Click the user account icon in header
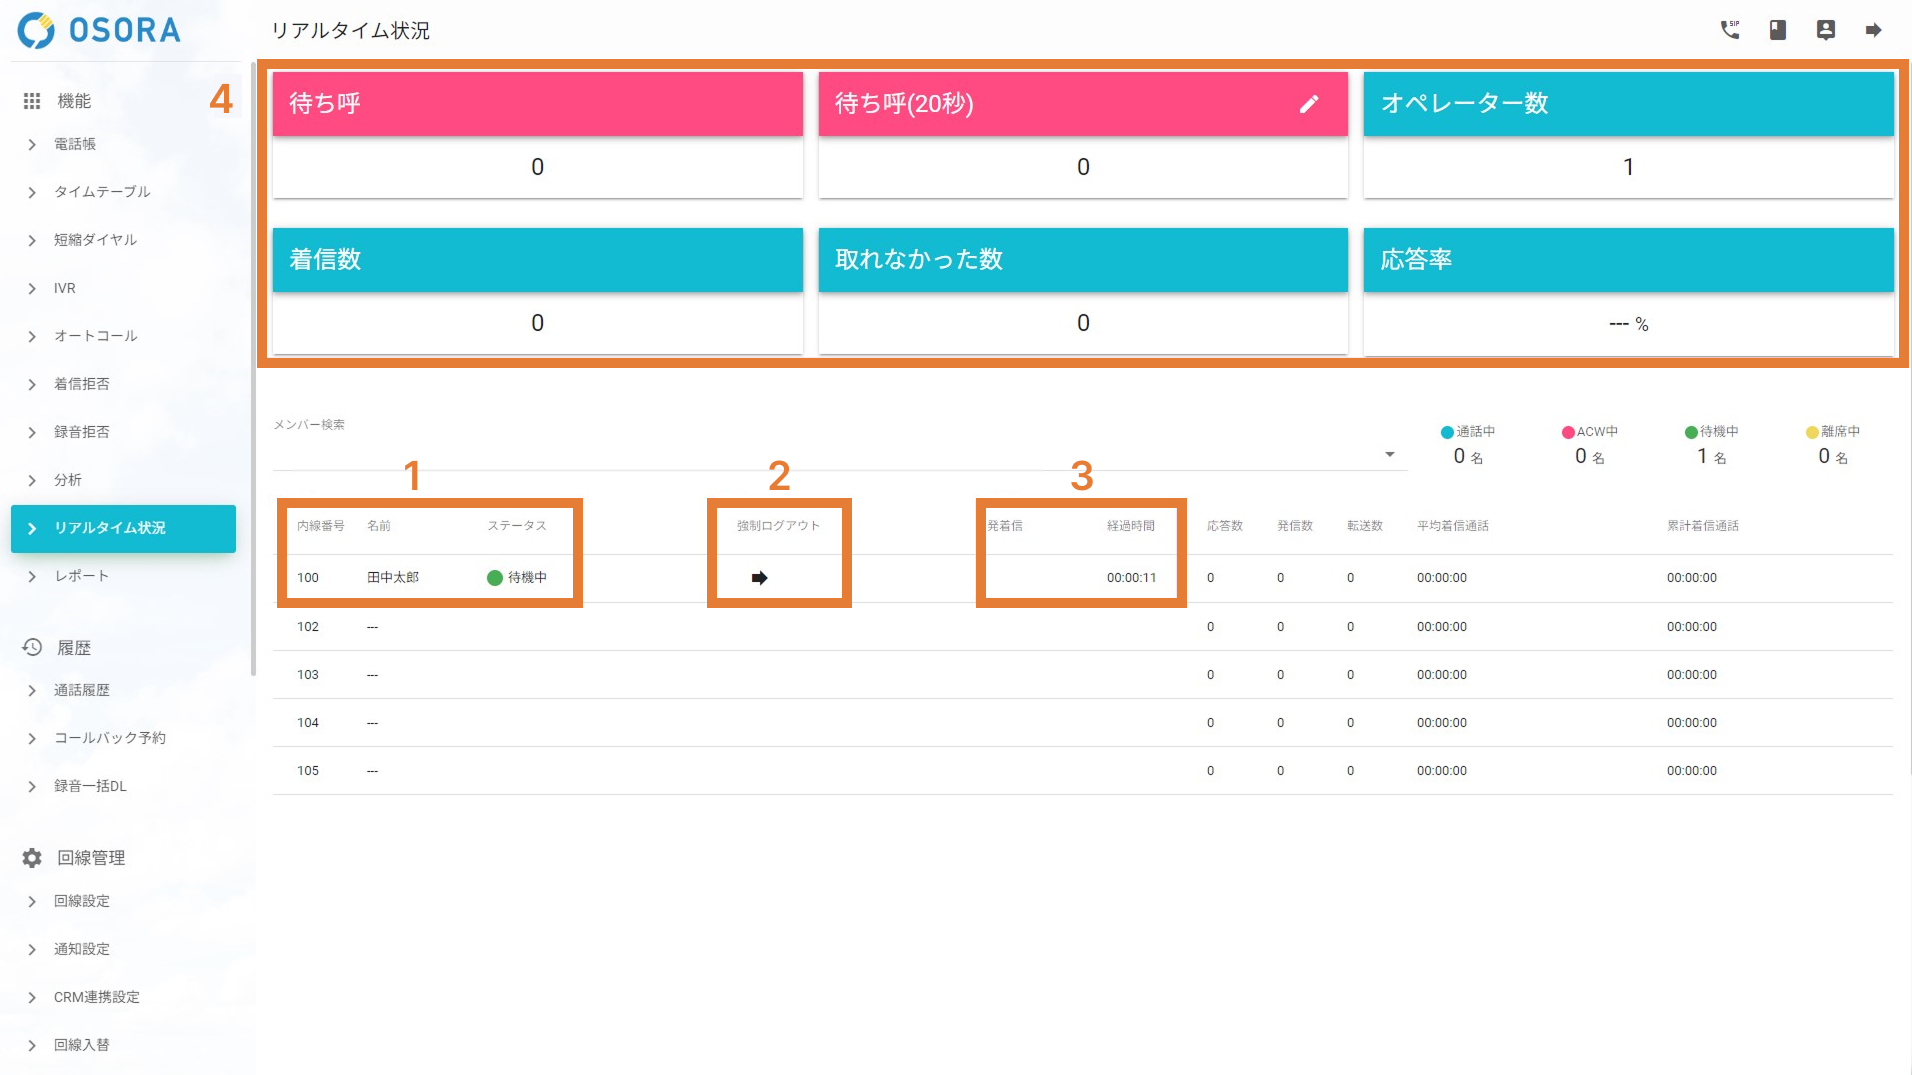Viewport: 1912px width, 1075px height. (1825, 30)
